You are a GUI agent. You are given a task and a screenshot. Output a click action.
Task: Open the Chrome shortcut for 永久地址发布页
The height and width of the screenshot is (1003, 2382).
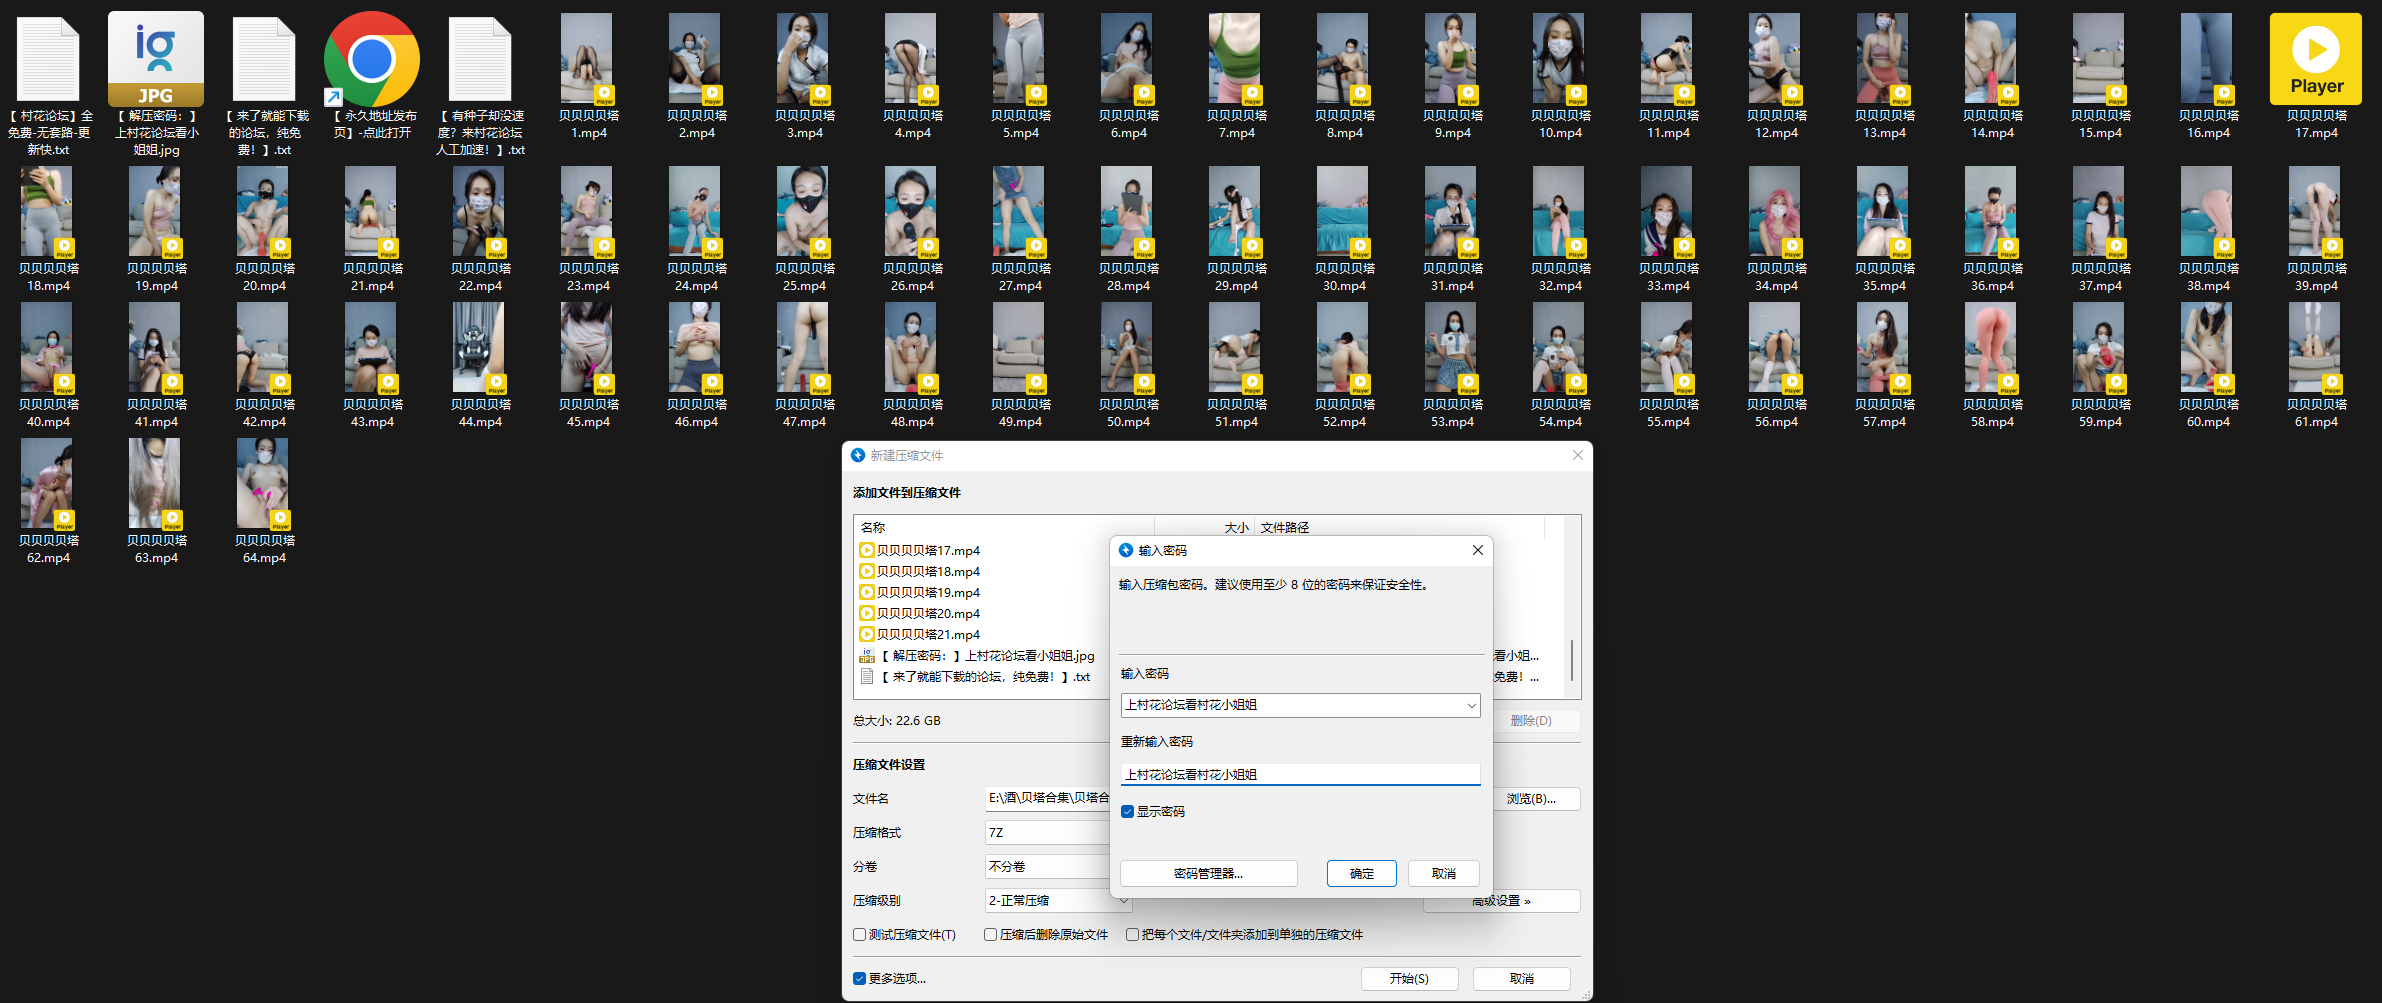[x=371, y=60]
